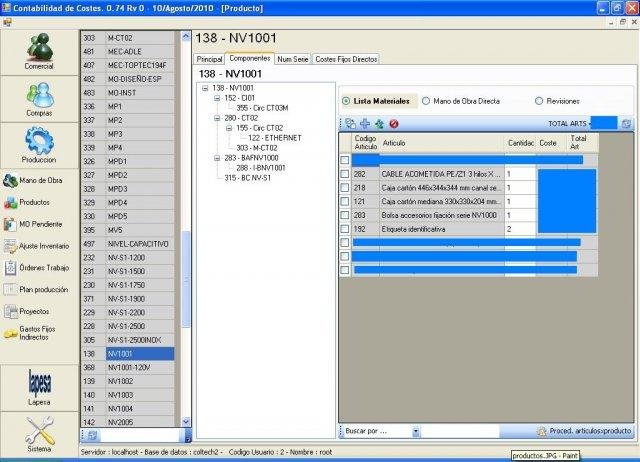Click the copy materials toolbar icon
This screenshot has width=640, height=462.
350,124
